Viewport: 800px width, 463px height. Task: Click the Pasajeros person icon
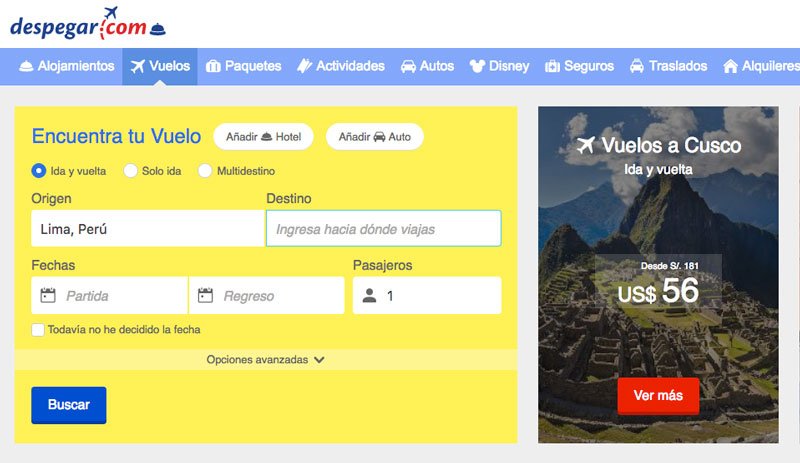coord(369,295)
